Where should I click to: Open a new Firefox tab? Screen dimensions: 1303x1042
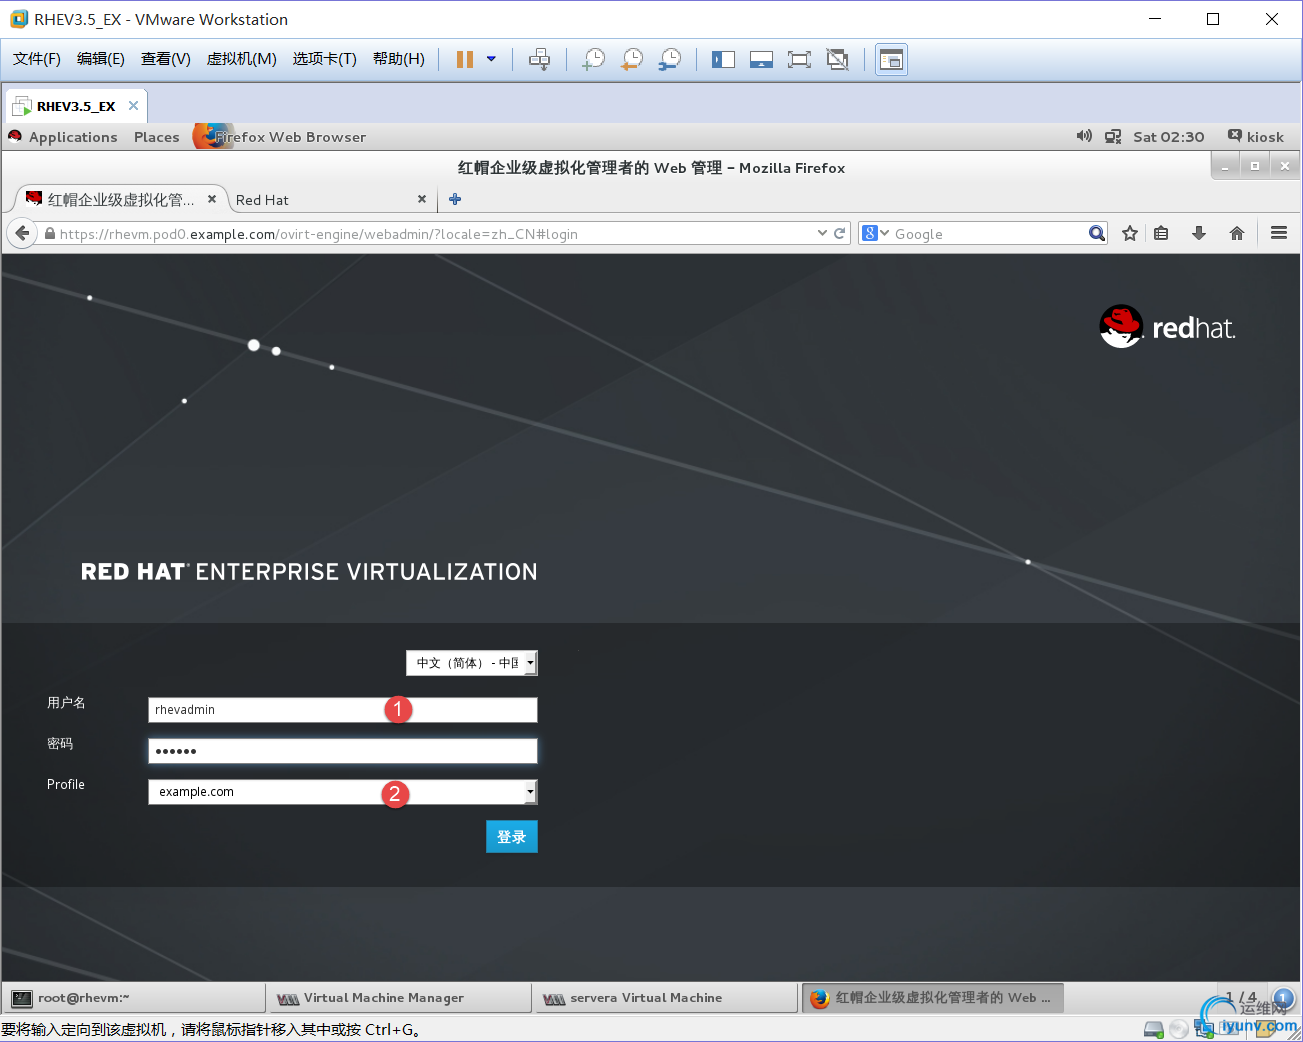pos(455,199)
